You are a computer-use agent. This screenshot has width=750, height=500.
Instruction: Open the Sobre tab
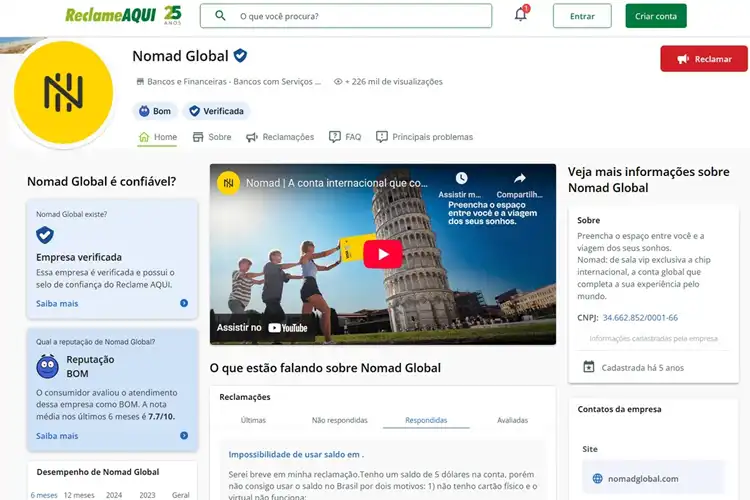click(x=212, y=137)
